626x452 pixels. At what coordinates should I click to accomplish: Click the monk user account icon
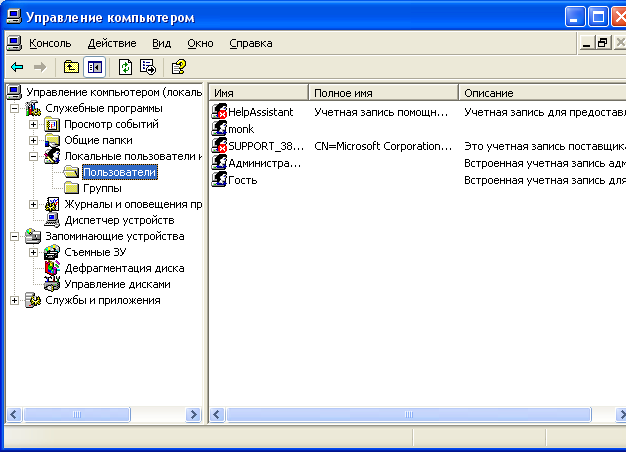point(219,129)
